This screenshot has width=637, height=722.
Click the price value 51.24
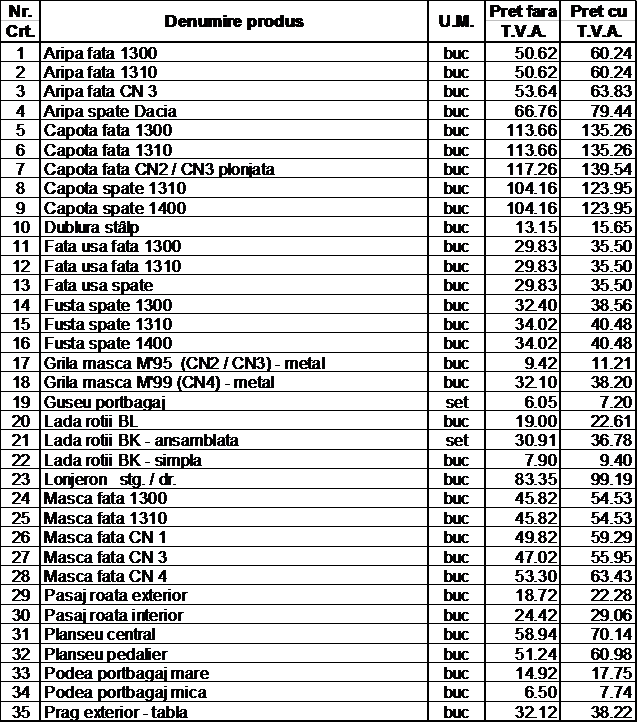536,653
